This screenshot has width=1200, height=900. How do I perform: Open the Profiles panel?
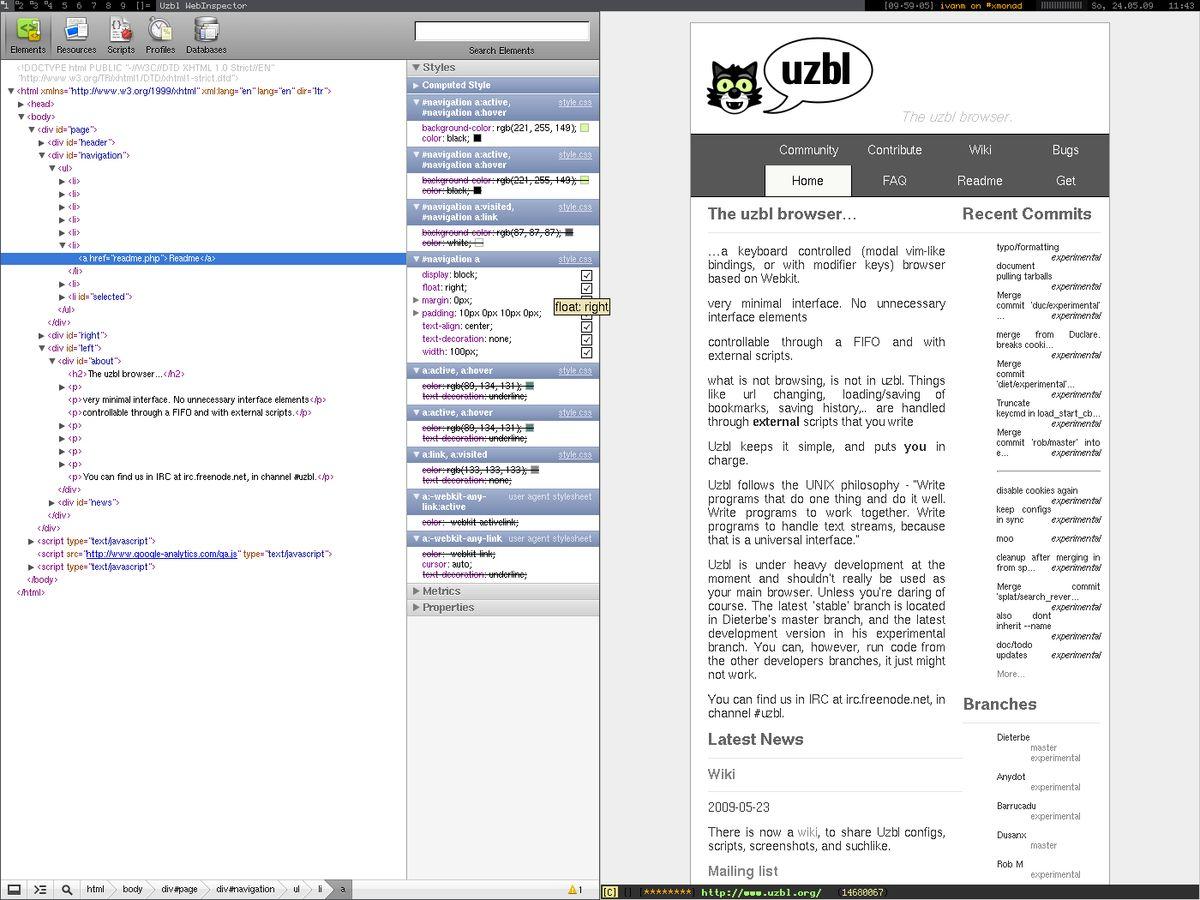pos(160,35)
